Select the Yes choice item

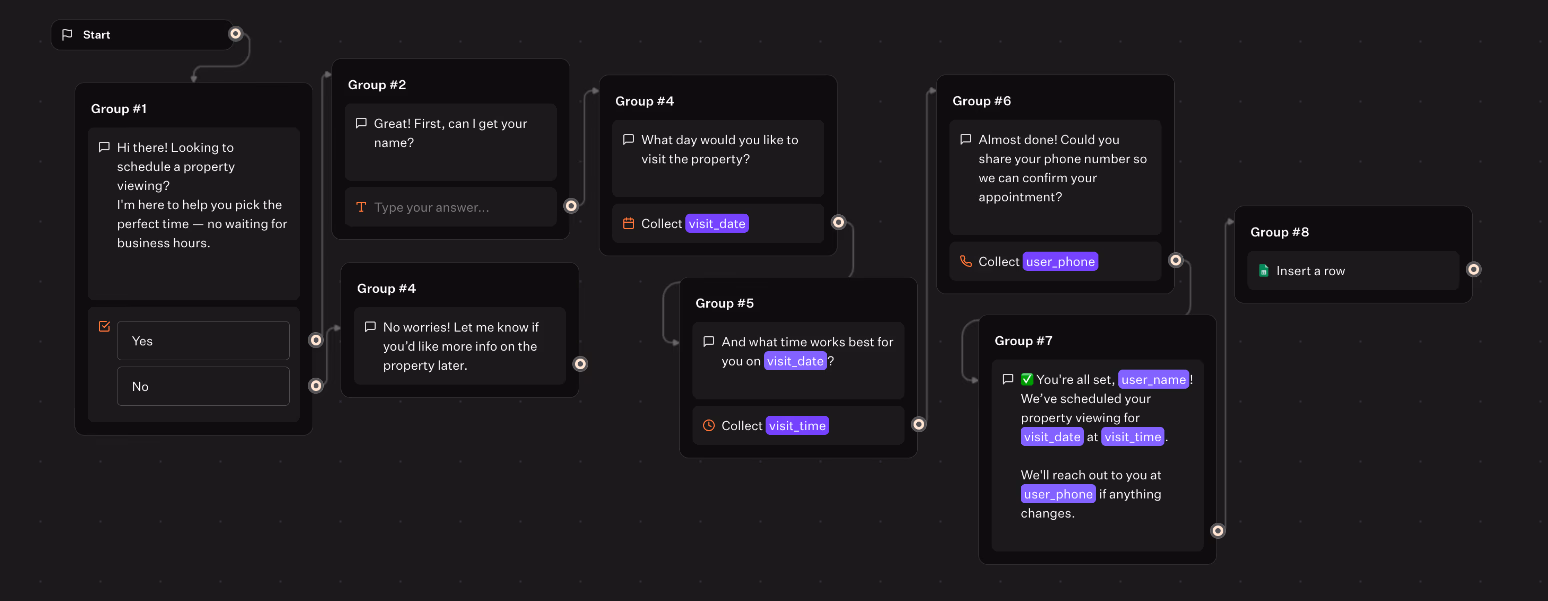pos(203,341)
